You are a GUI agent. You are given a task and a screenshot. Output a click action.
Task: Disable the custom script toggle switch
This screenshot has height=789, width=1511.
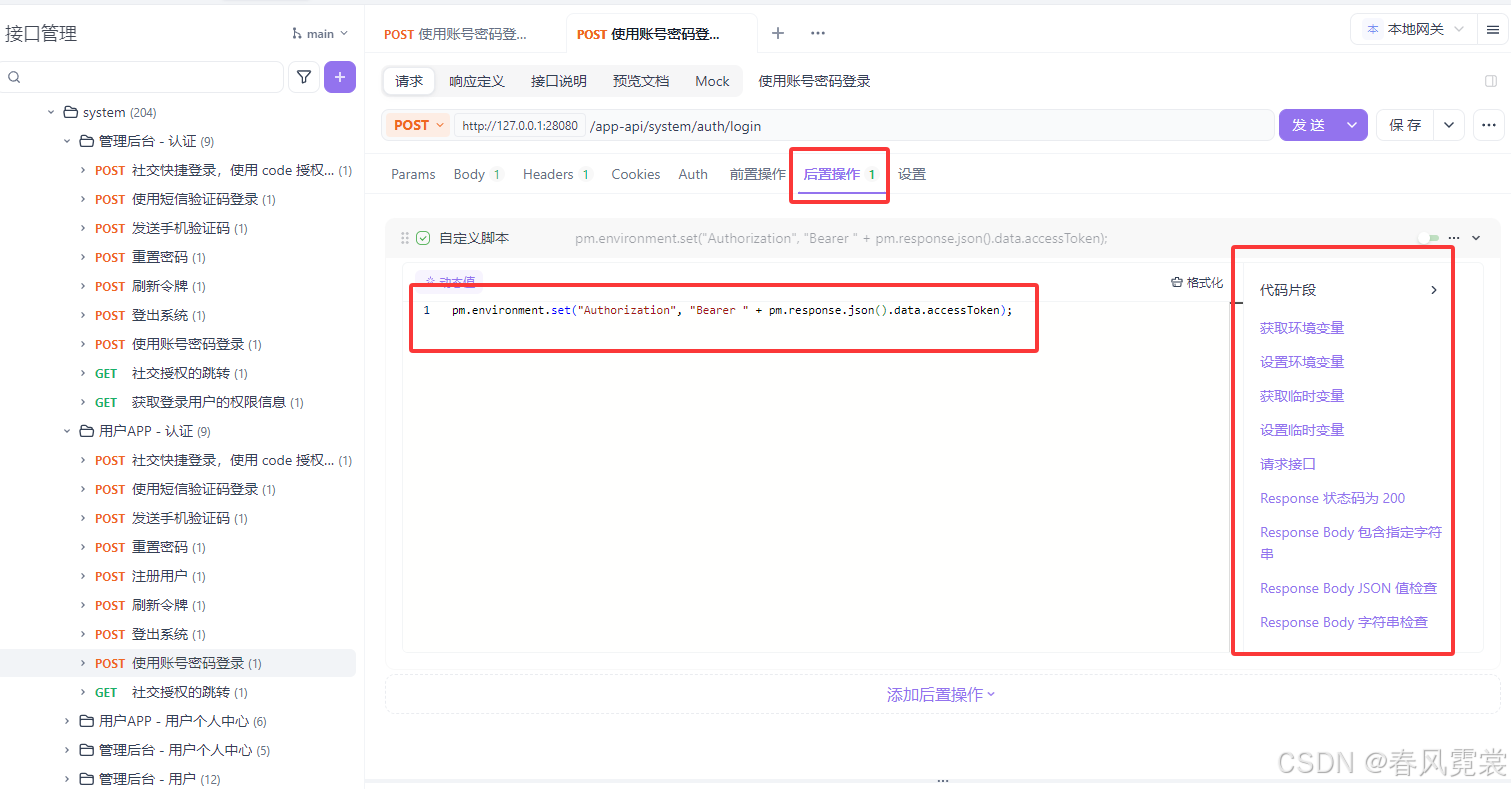pos(1430,238)
